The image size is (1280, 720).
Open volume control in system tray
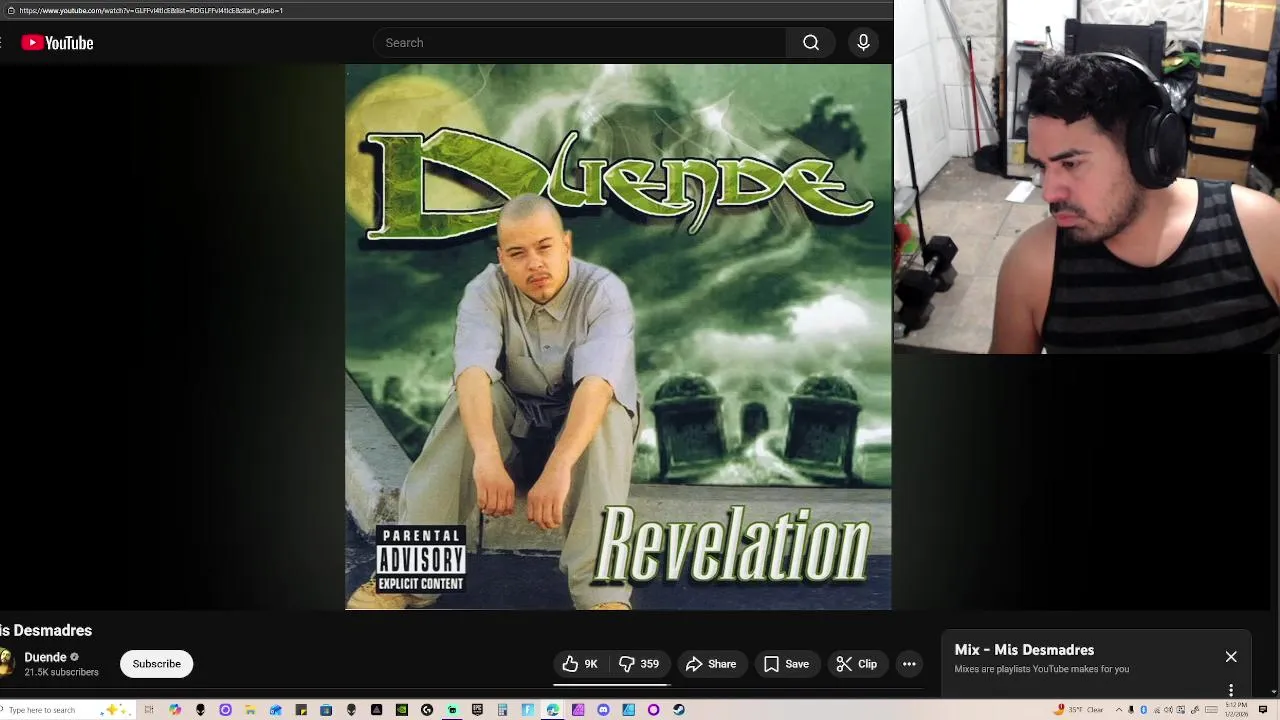tap(1168, 710)
